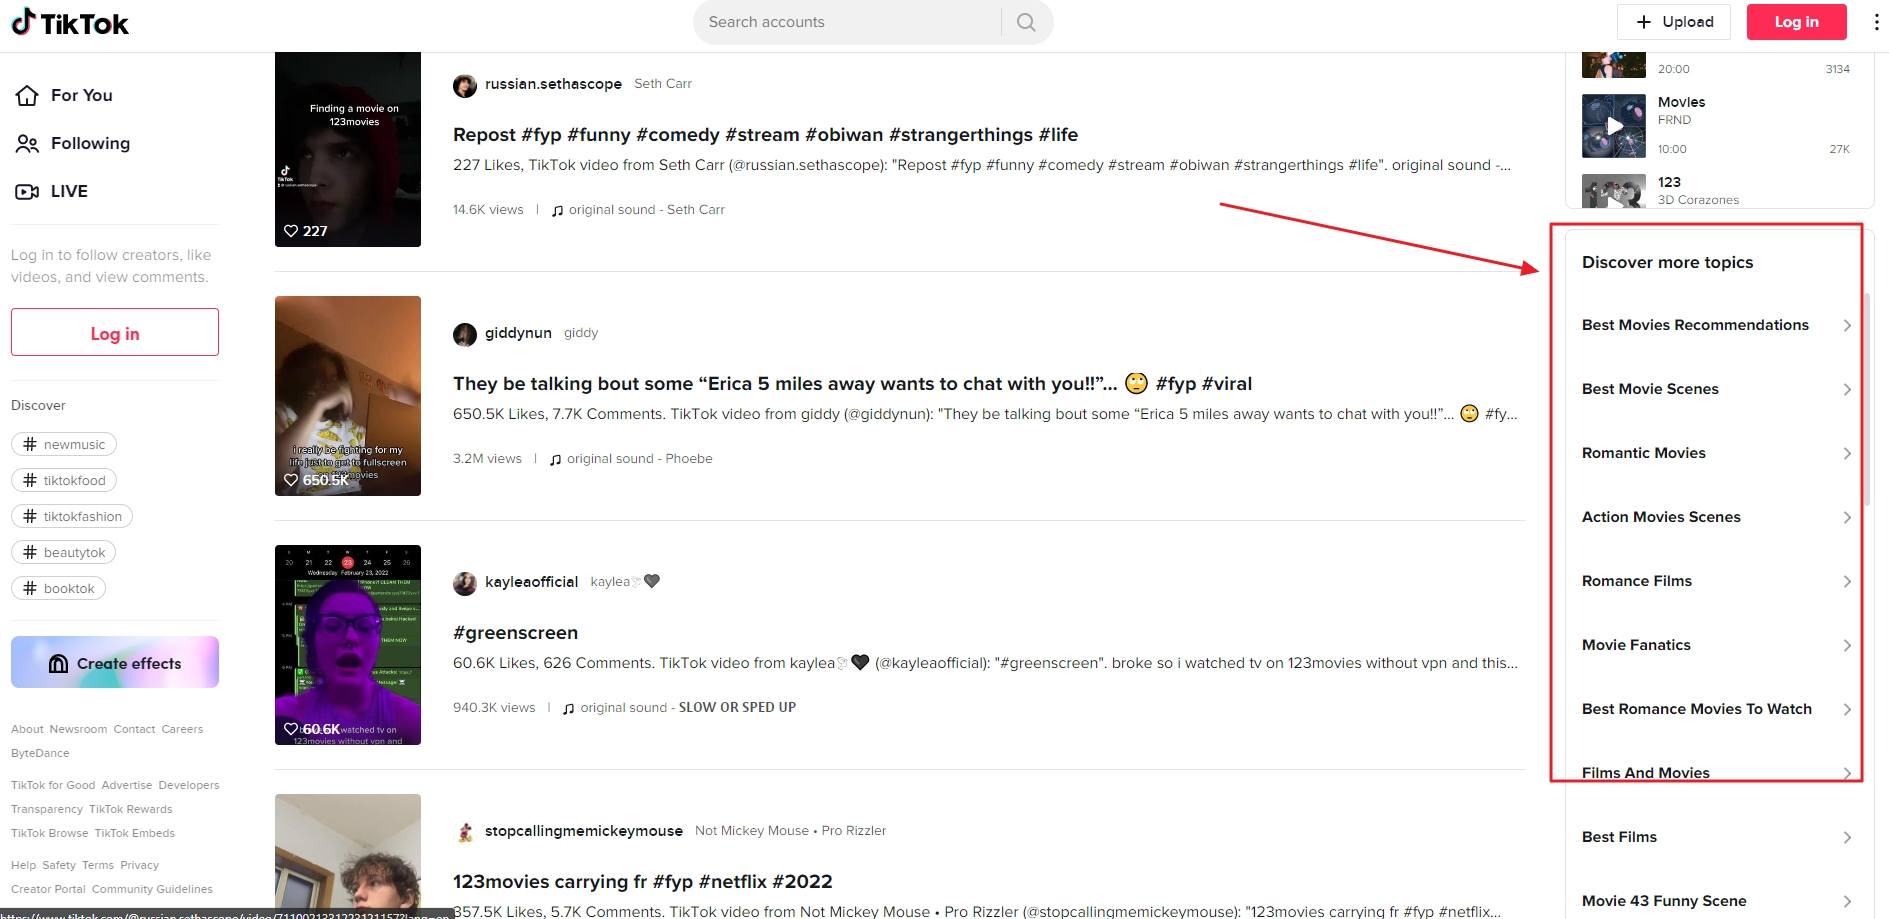Open the About footer link
This screenshot has height=919, width=1889.
point(27,729)
